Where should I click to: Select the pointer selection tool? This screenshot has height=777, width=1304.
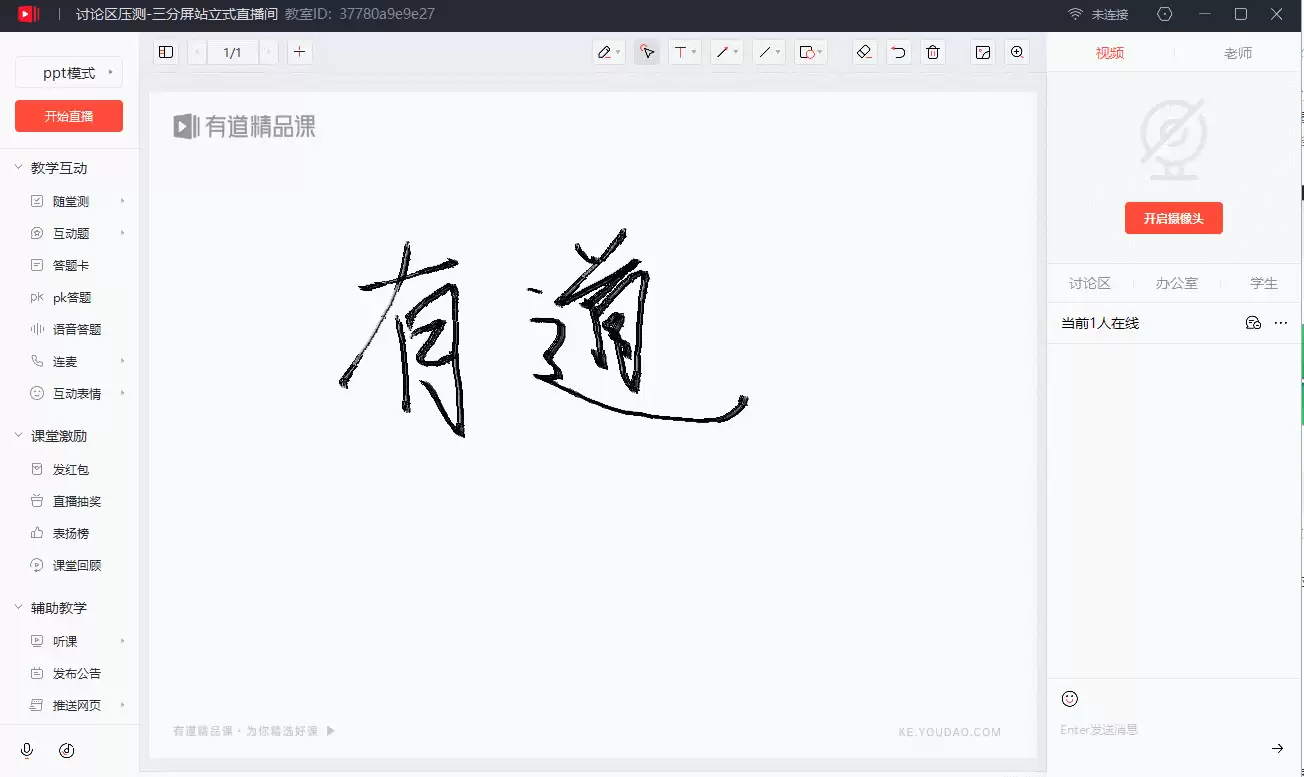click(x=647, y=53)
